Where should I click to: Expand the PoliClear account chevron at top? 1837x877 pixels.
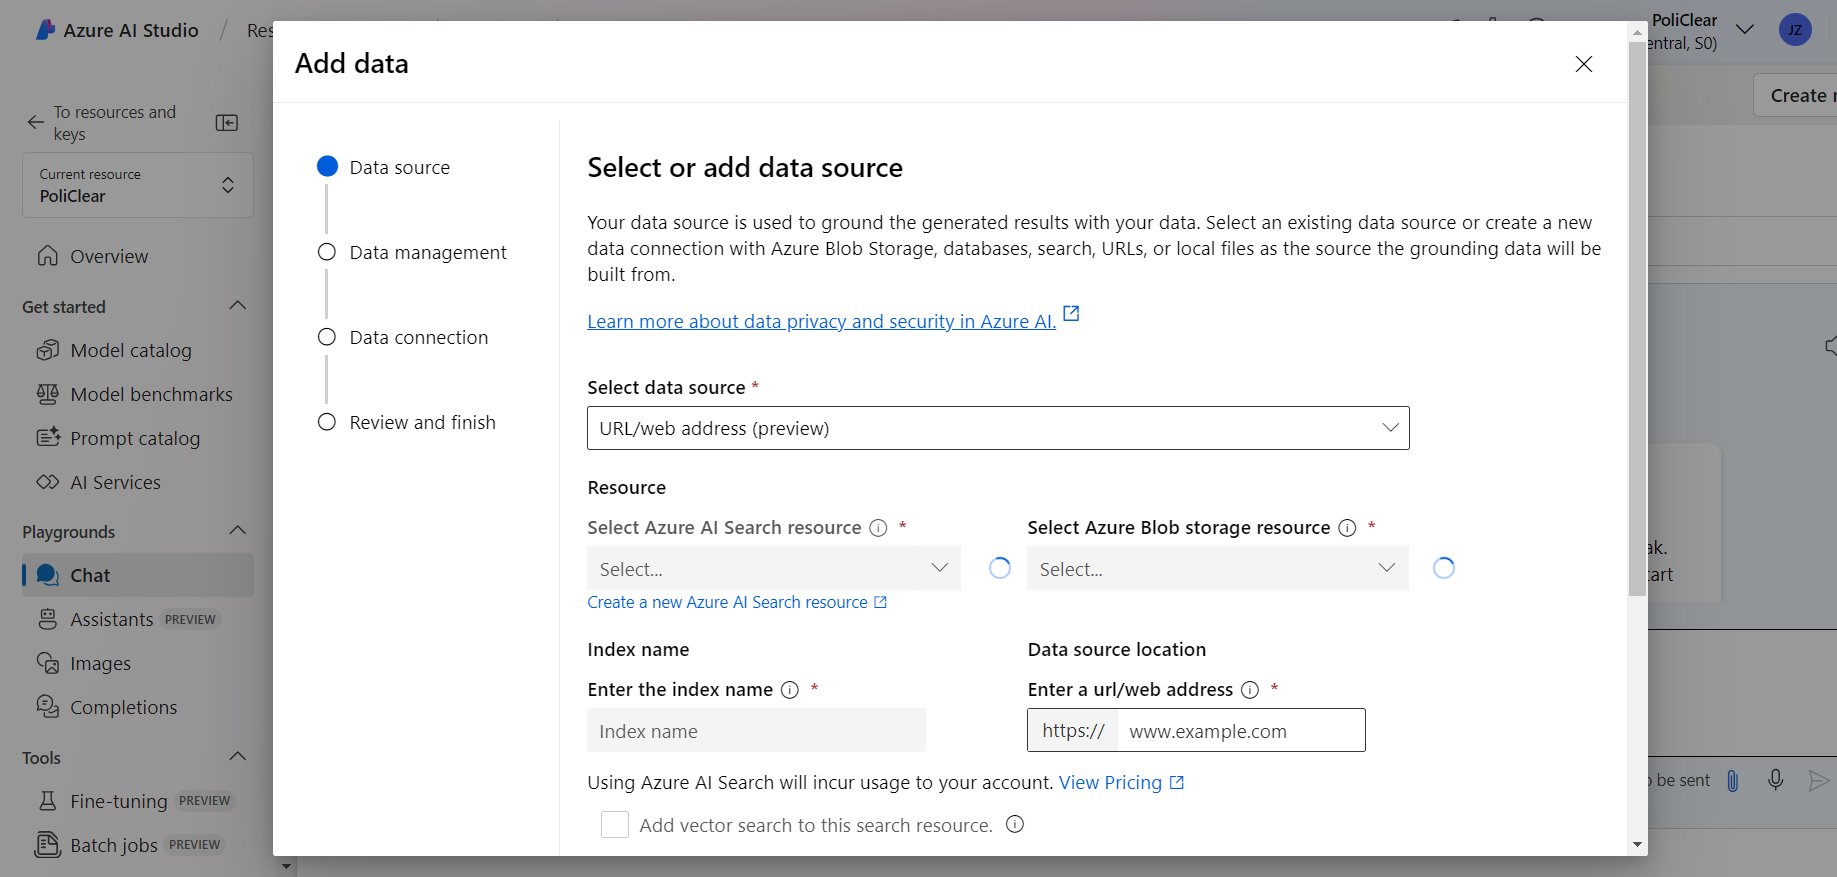click(x=1745, y=30)
